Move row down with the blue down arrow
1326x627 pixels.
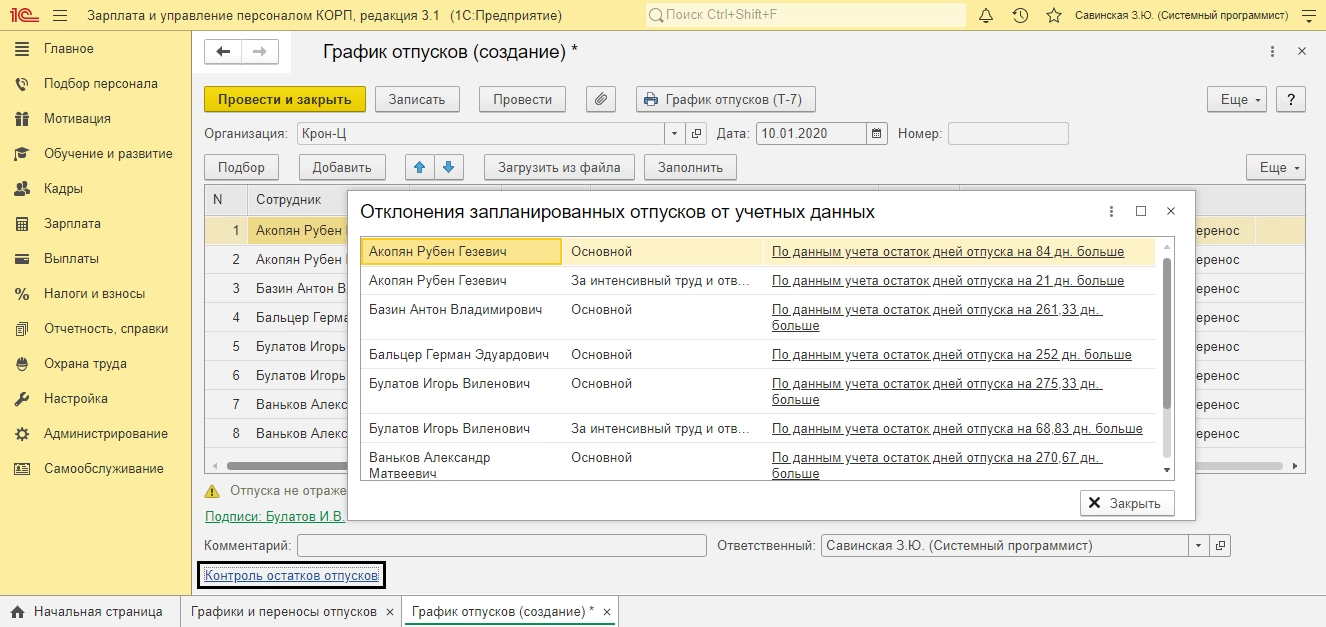point(448,167)
